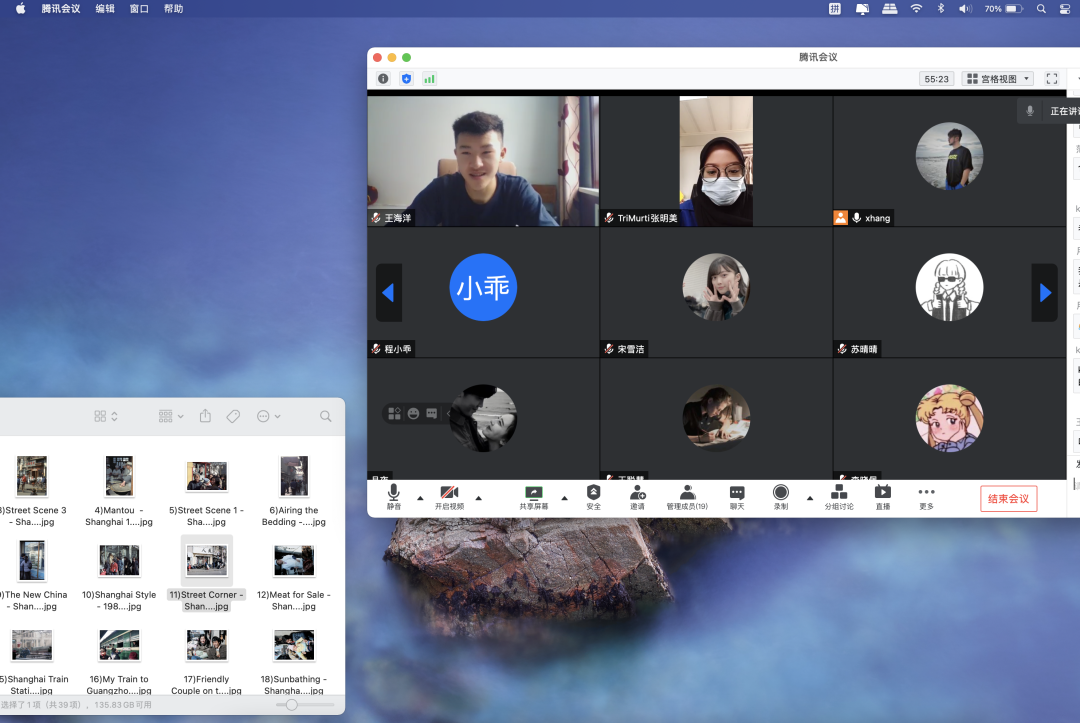Open 腾讯会议 menu in menu bar
The image size is (1080, 723).
pos(61,9)
